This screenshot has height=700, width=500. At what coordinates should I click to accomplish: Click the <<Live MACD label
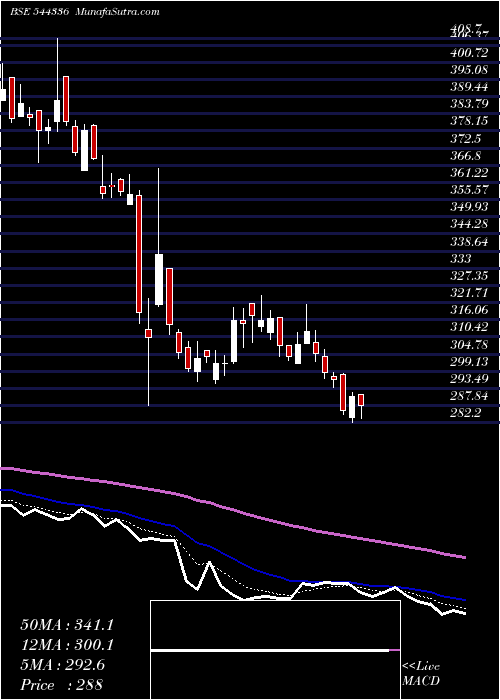pos(421,674)
